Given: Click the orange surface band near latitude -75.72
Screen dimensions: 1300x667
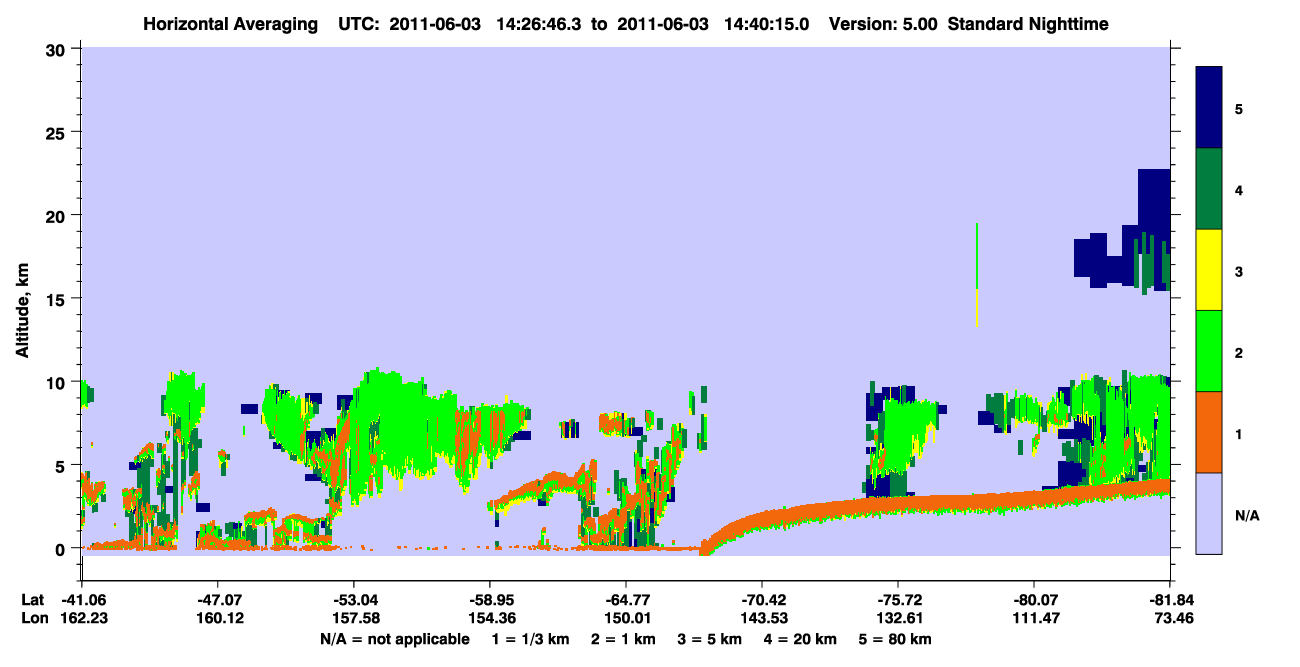Looking at the screenshot, I should 898,503.
